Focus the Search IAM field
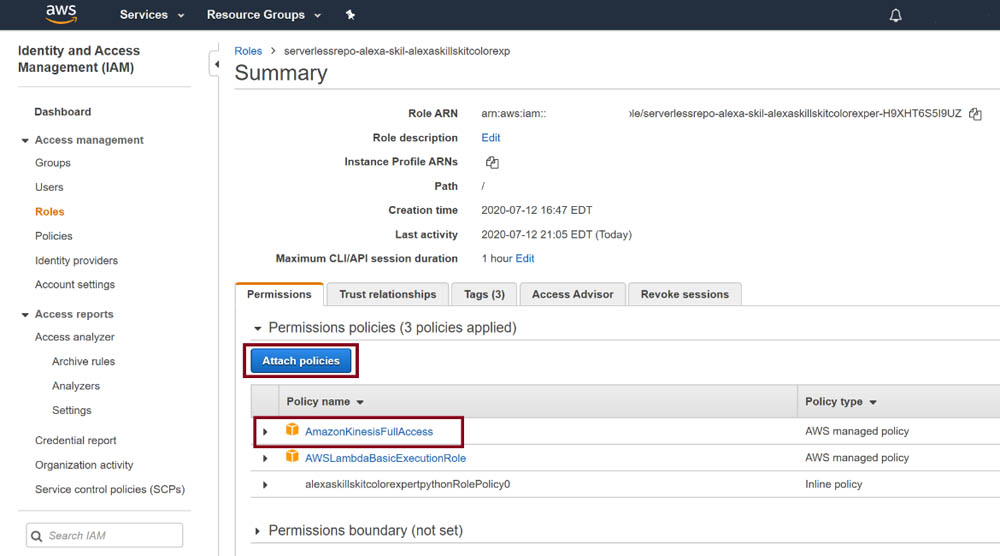 pos(105,536)
